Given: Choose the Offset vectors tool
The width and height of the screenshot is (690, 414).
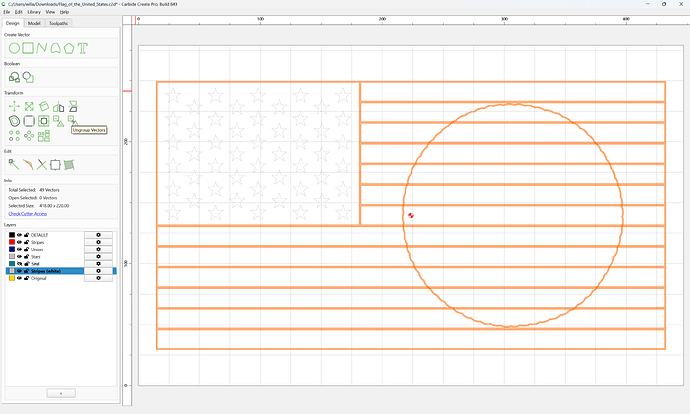Looking at the screenshot, I should pyautogui.click(x=14, y=121).
